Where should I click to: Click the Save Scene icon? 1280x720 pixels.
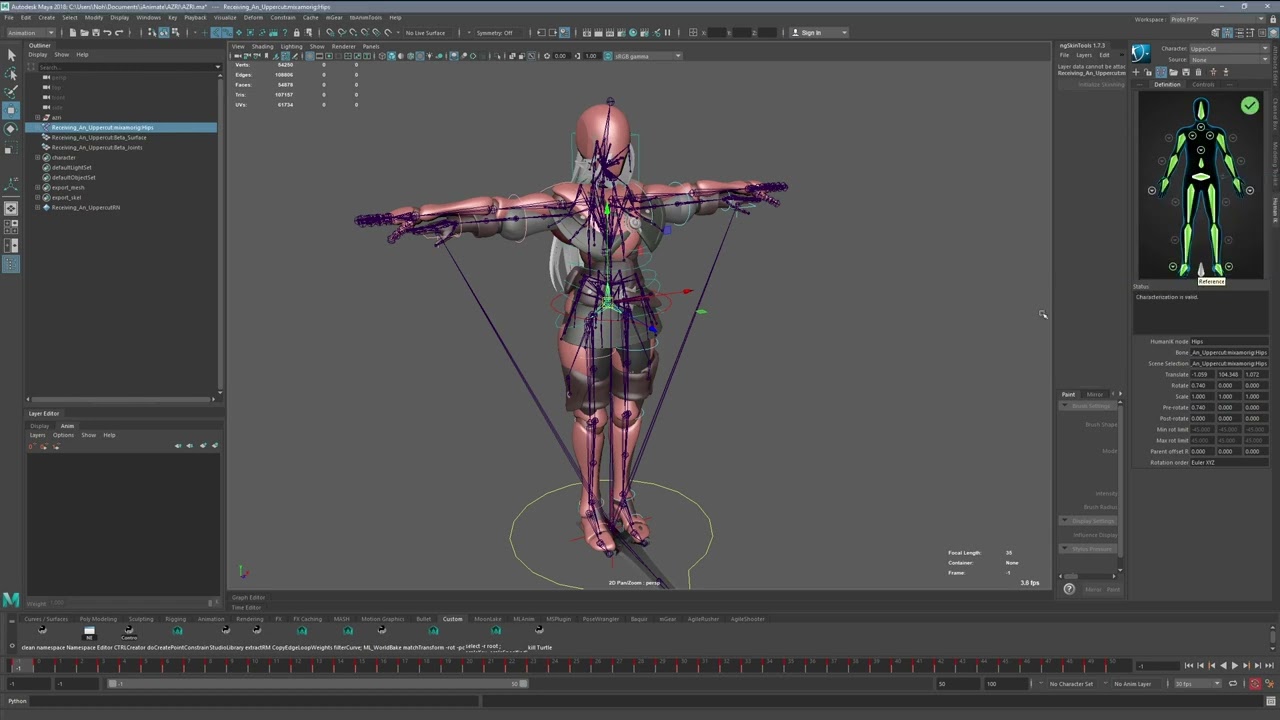[x=95, y=32]
